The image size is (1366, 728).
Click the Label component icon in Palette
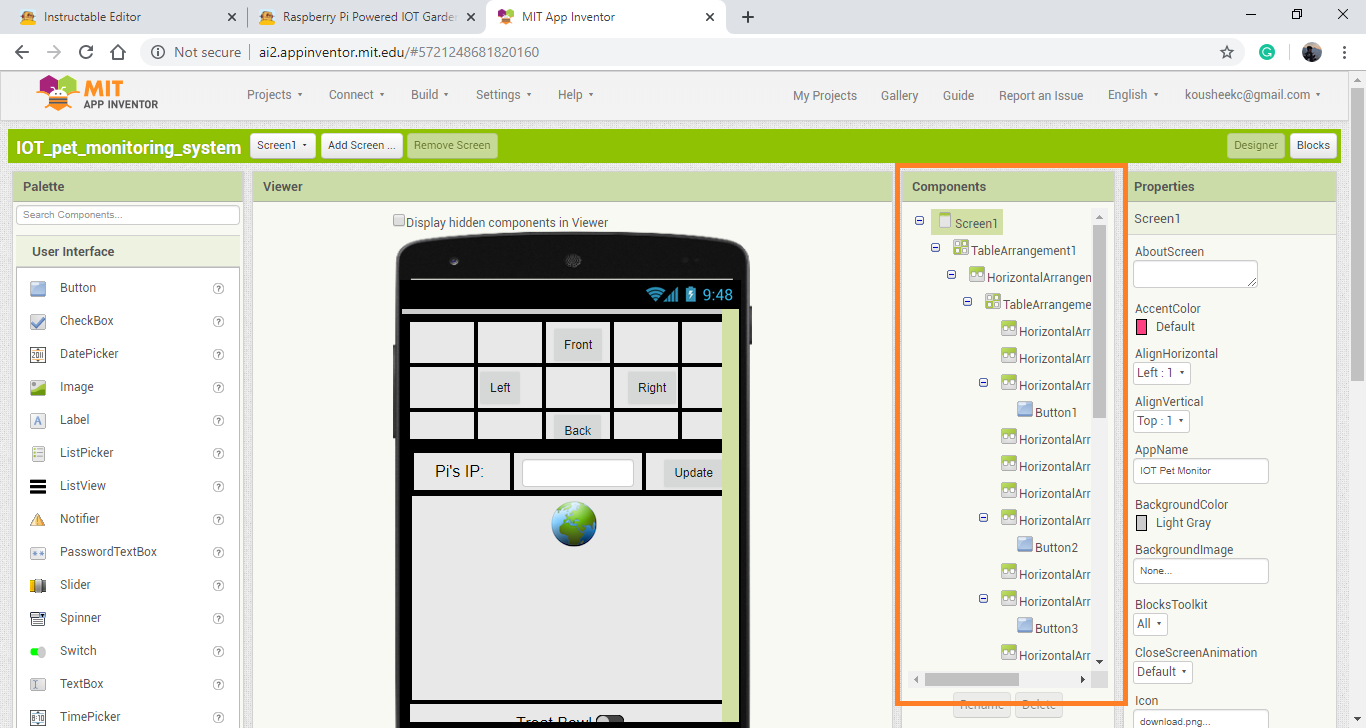pos(38,420)
